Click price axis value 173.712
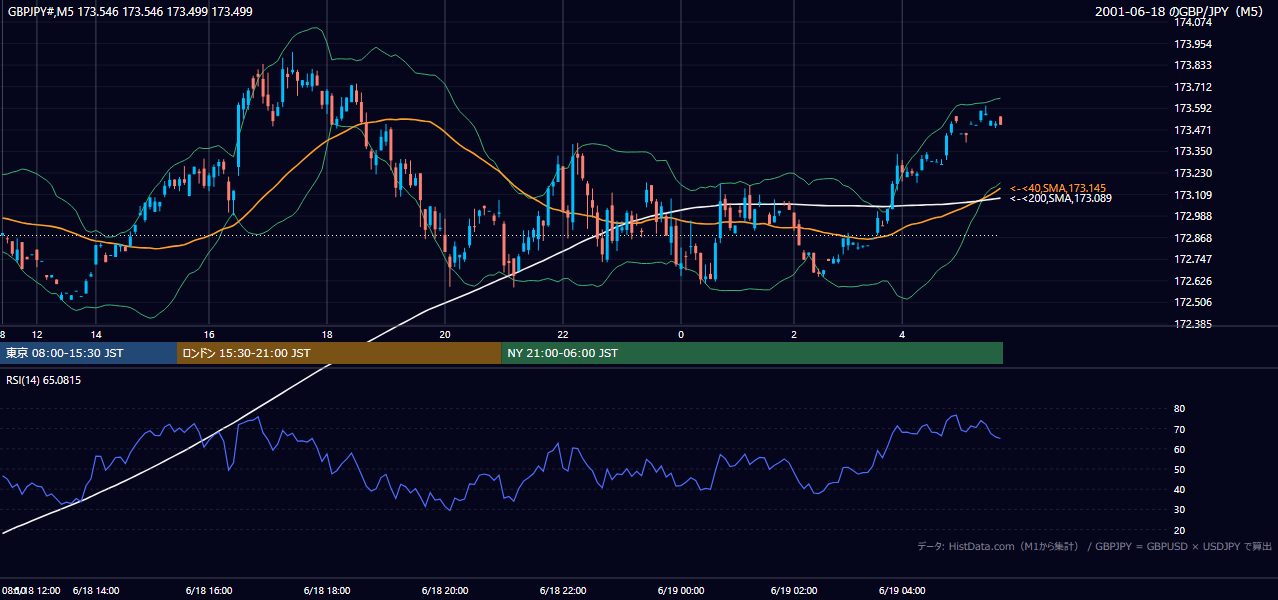This screenshot has height=600, width=1278. (1193, 87)
